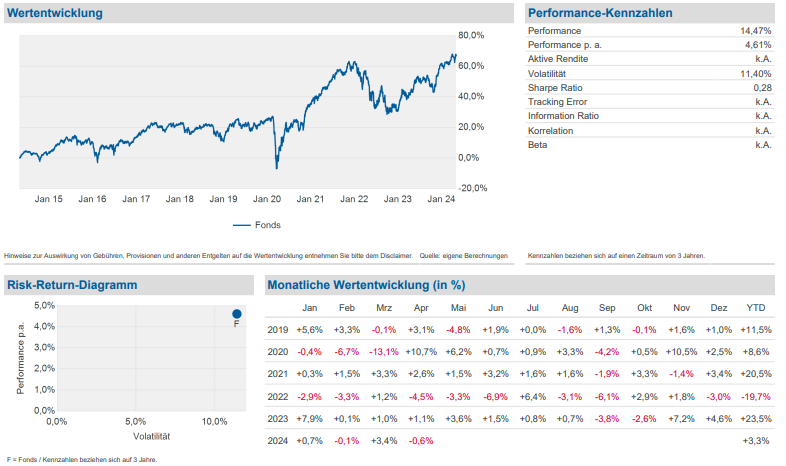Click the Jan 24 axis label
Screen dimensions: 786x466
[x=442, y=199]
